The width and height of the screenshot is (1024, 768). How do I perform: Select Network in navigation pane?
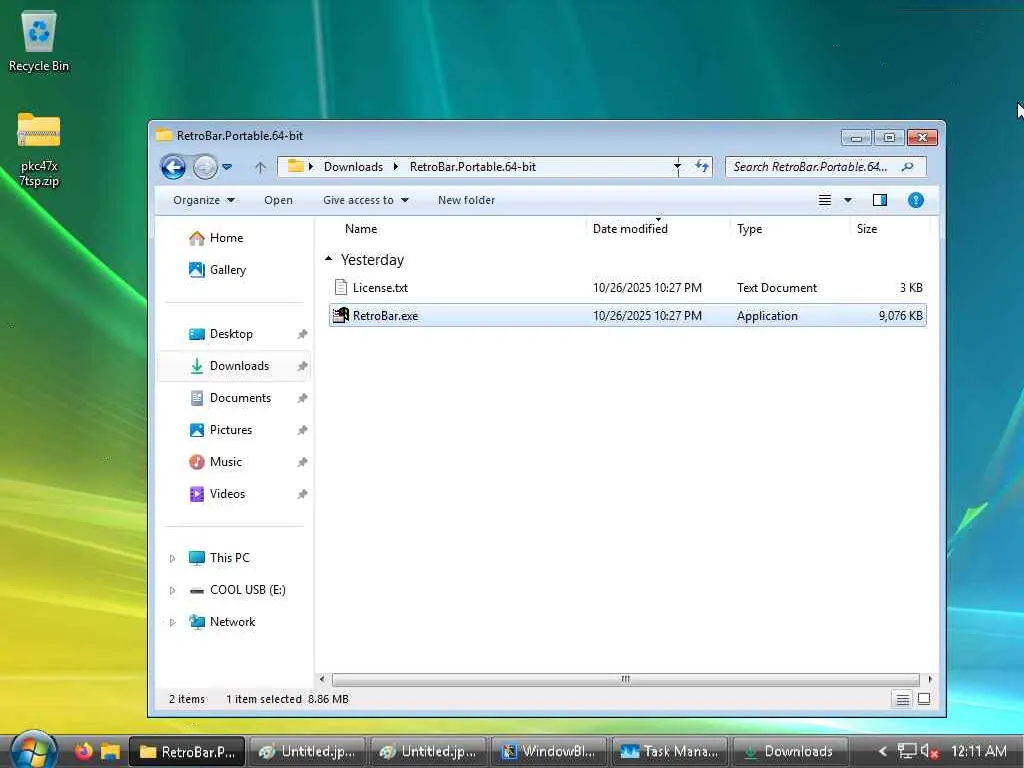[x=232, y=622]
